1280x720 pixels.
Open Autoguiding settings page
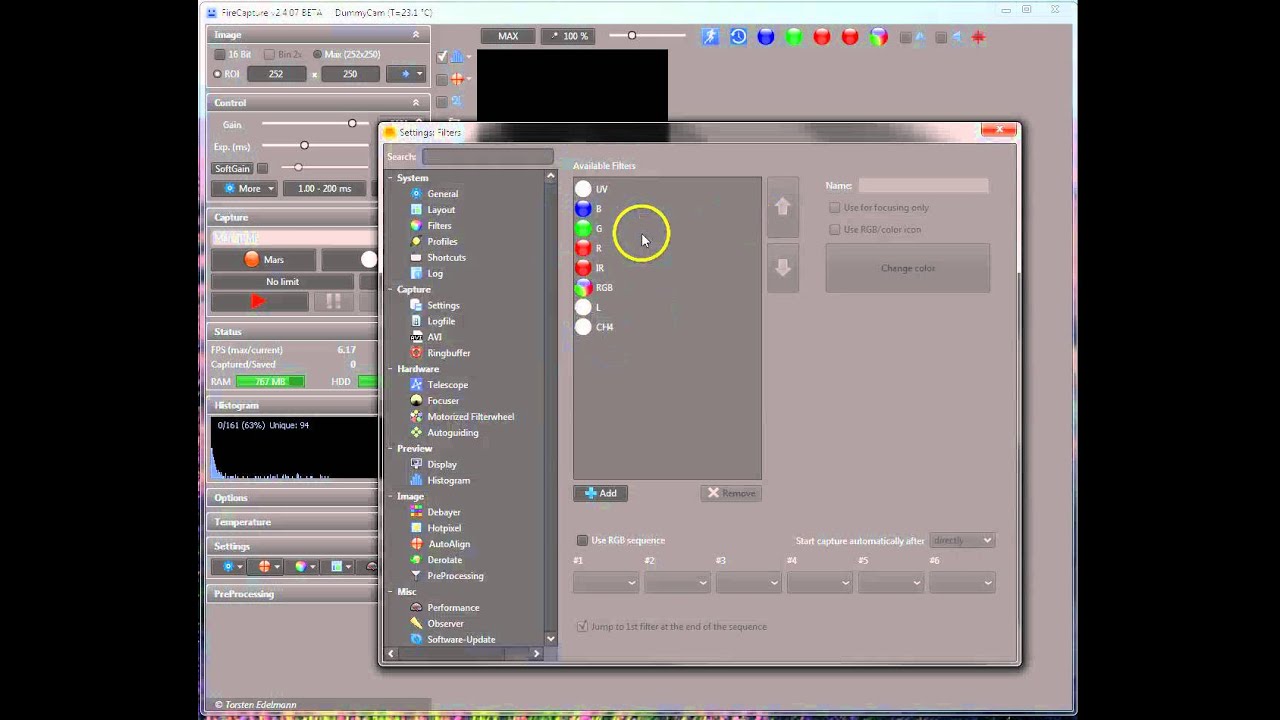click(444, 433)
